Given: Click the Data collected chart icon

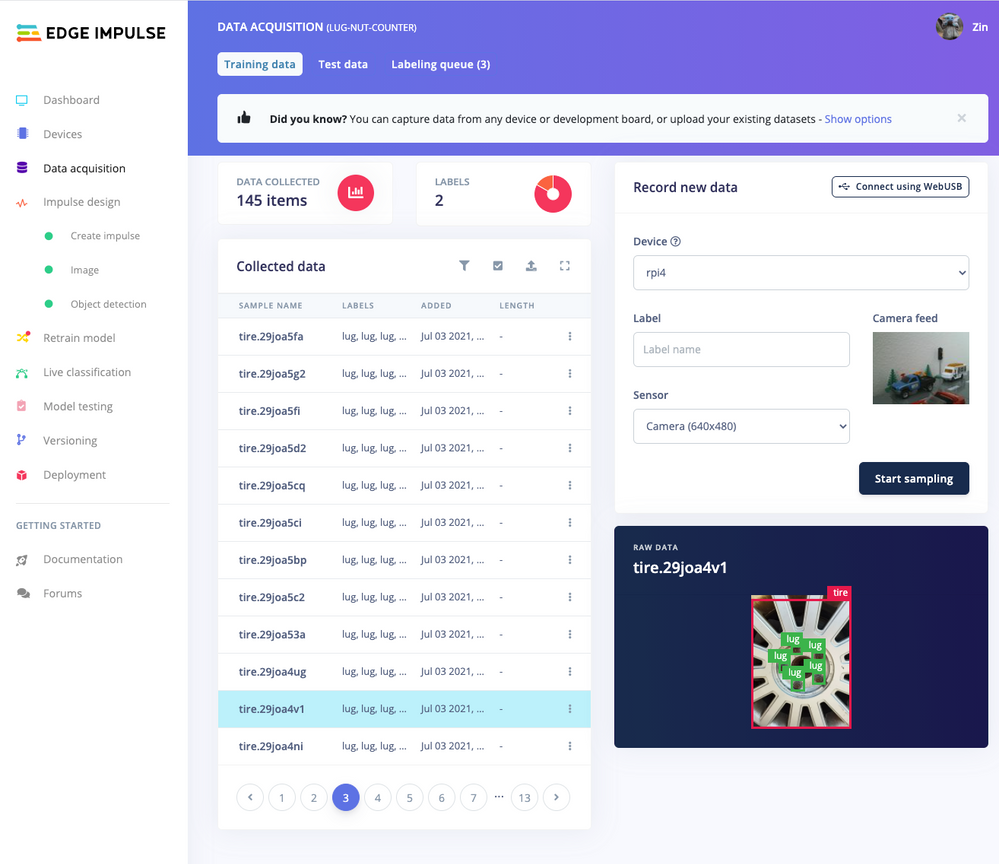Looking at the screenshot, I should coord(356,192).
